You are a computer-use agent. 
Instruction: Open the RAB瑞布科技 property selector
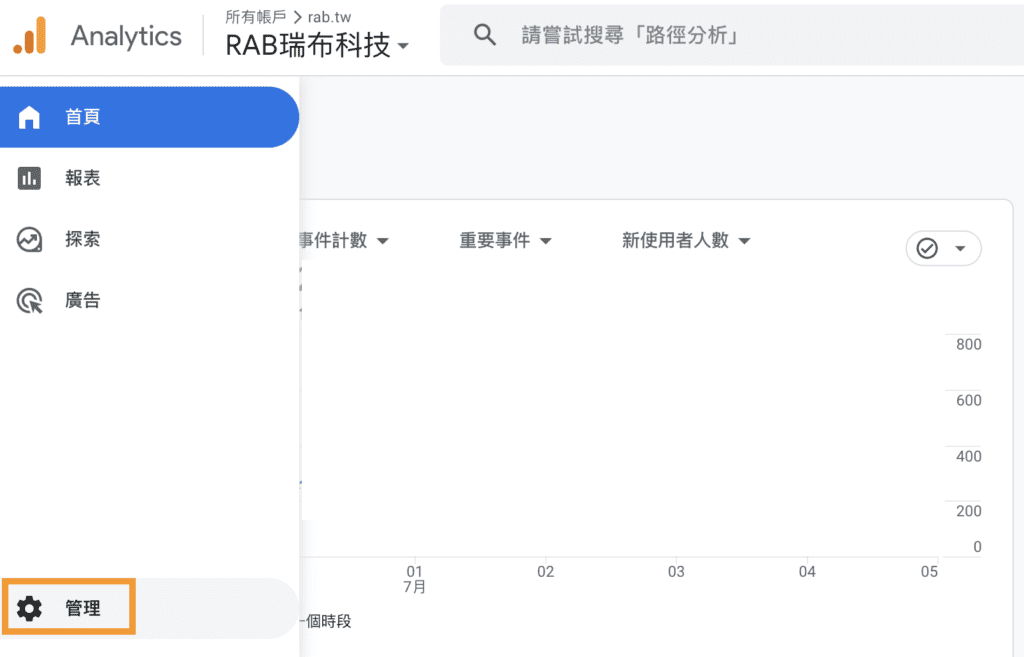click(317, 46)
